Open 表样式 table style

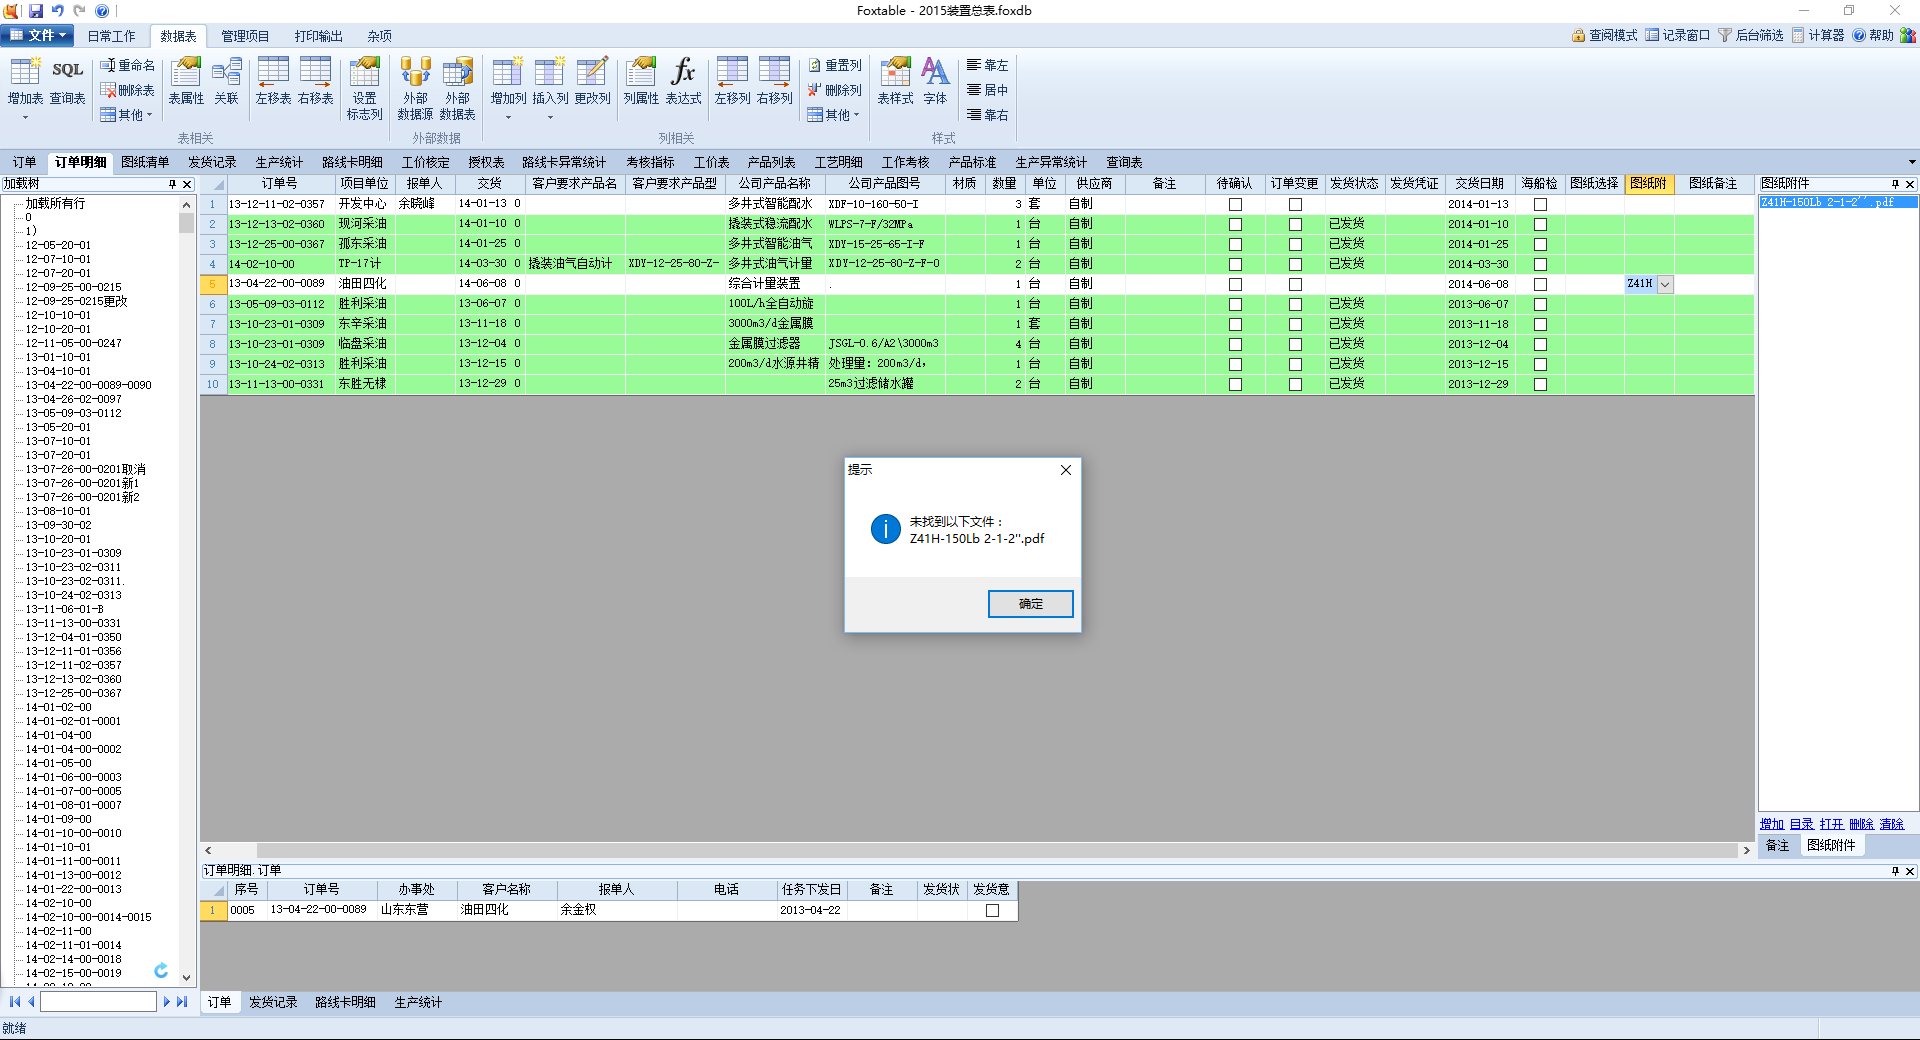(895, 81)
